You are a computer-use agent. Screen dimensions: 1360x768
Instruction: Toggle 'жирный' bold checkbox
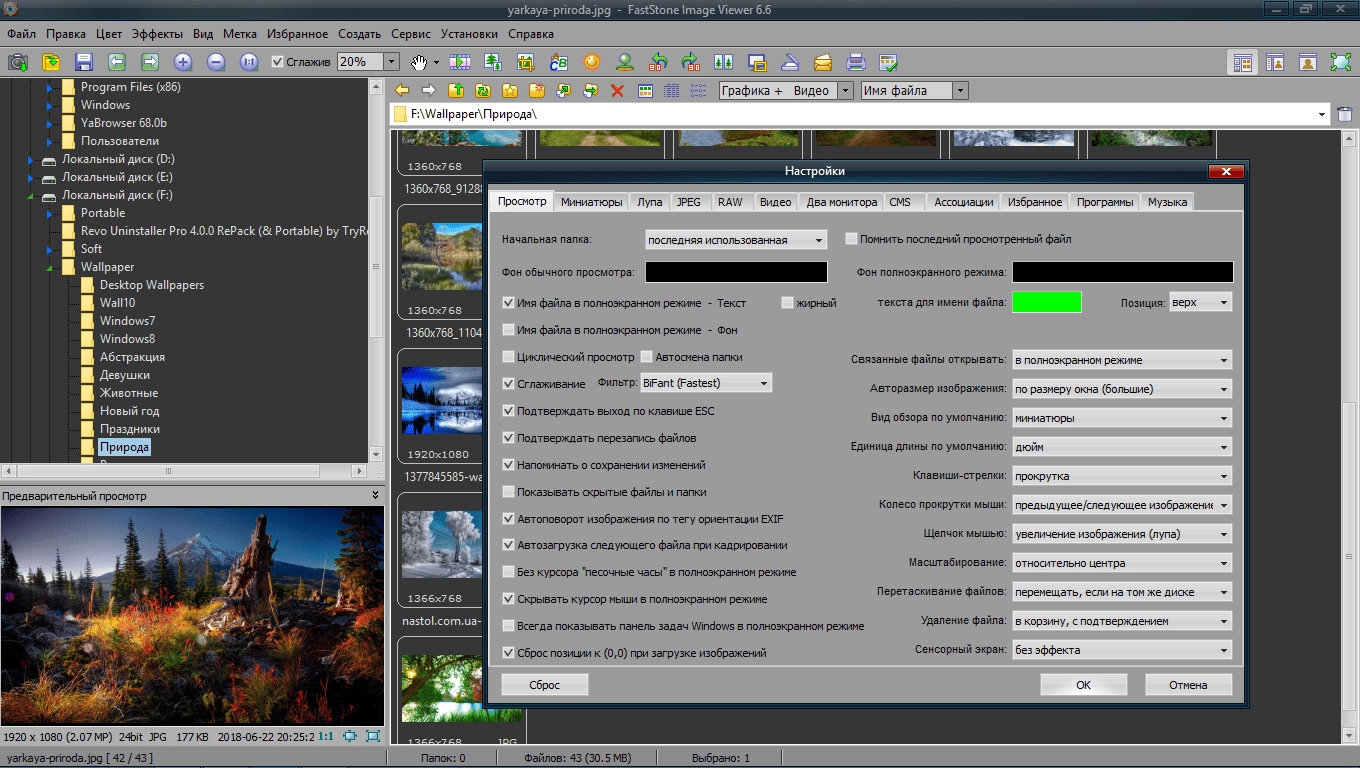click(787, 302)
